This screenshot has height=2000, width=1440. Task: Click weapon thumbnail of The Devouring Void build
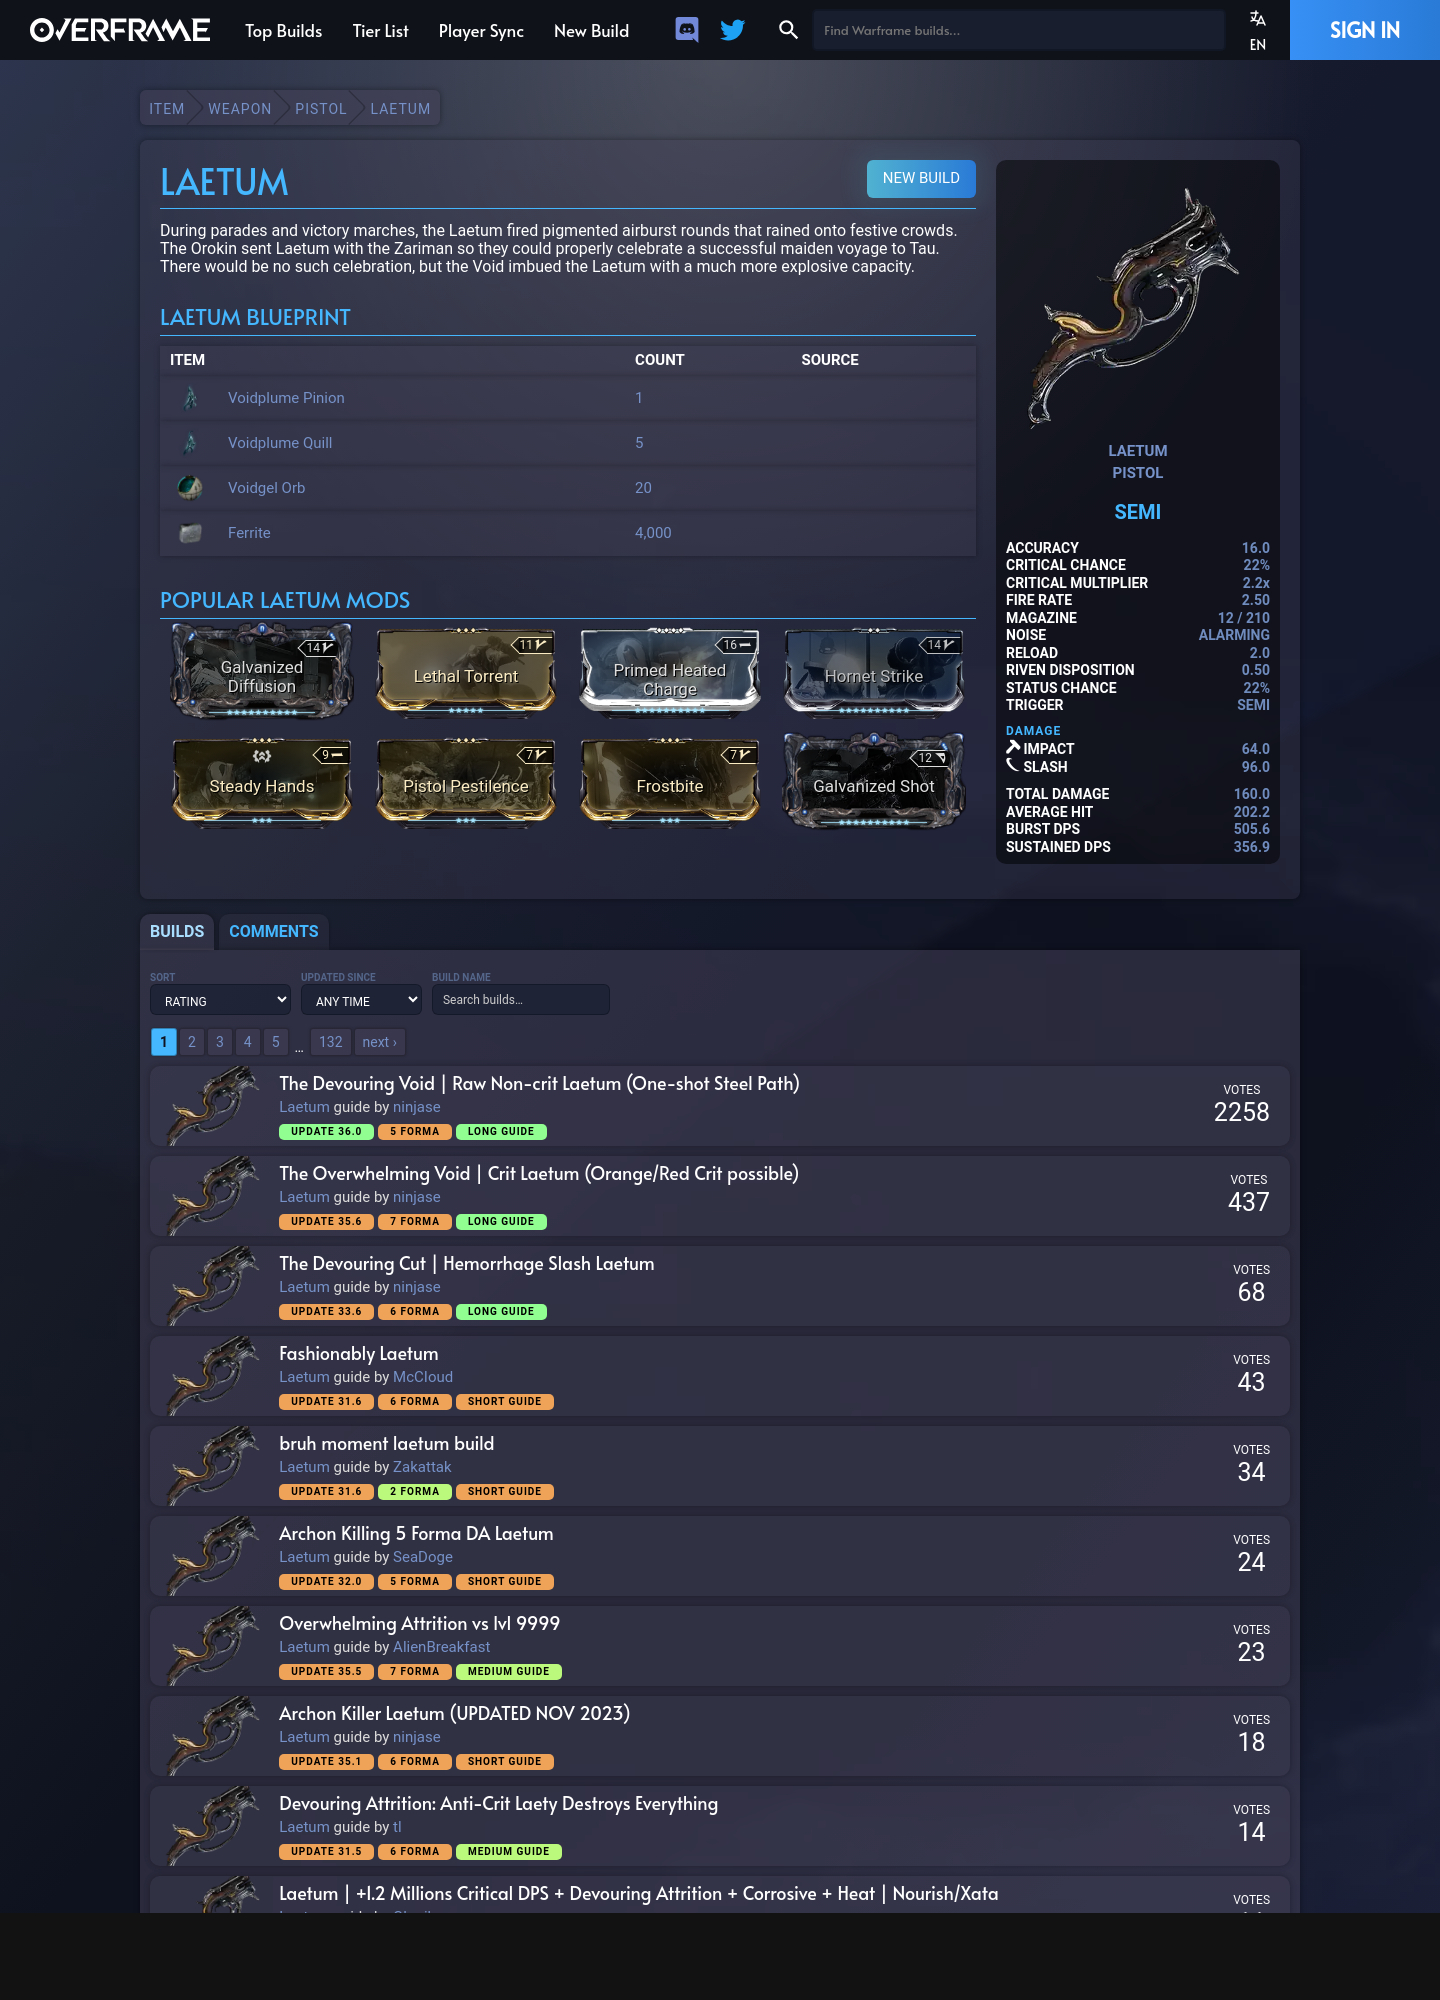tap(212, 1106)
